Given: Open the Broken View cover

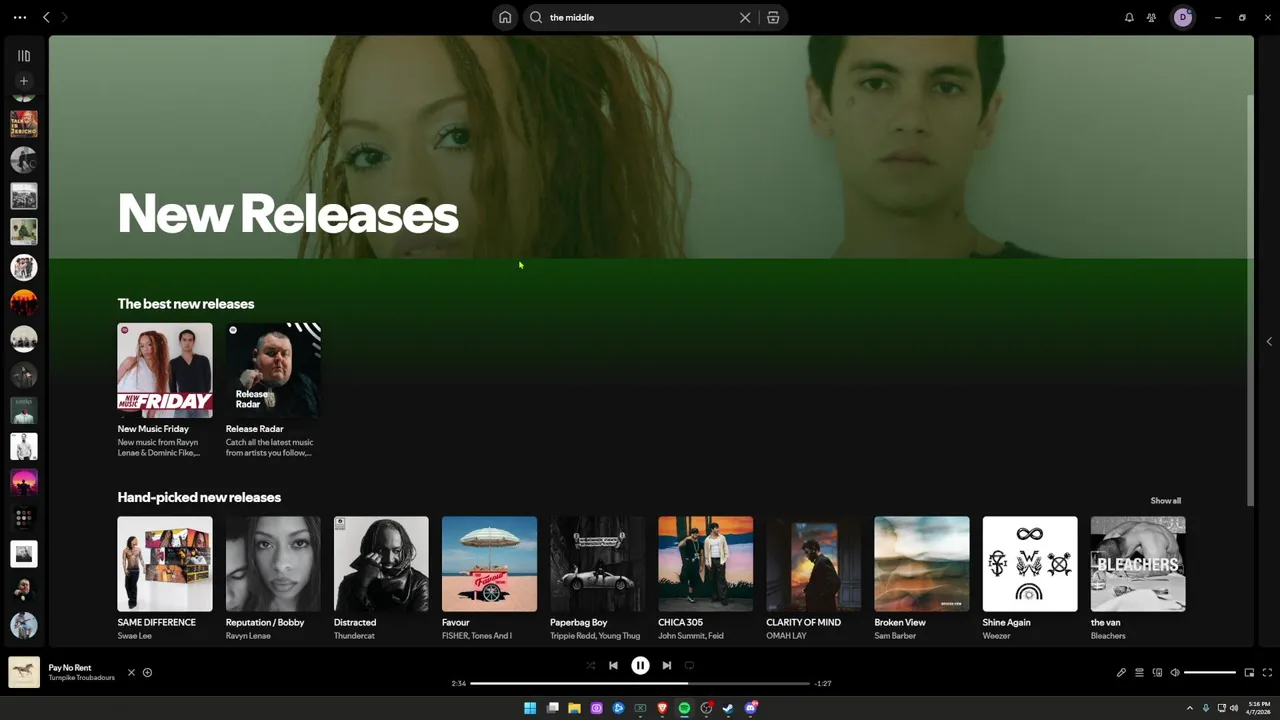Looking at the screenshot, I should click(x=921, y=564).
